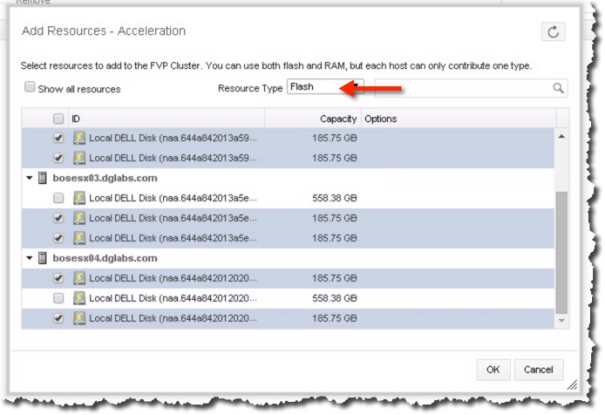Uncheck last 185.75 GB disk under bosesx04
The height and width of the screenshot is (415, 605).
(x=58, y=318)
